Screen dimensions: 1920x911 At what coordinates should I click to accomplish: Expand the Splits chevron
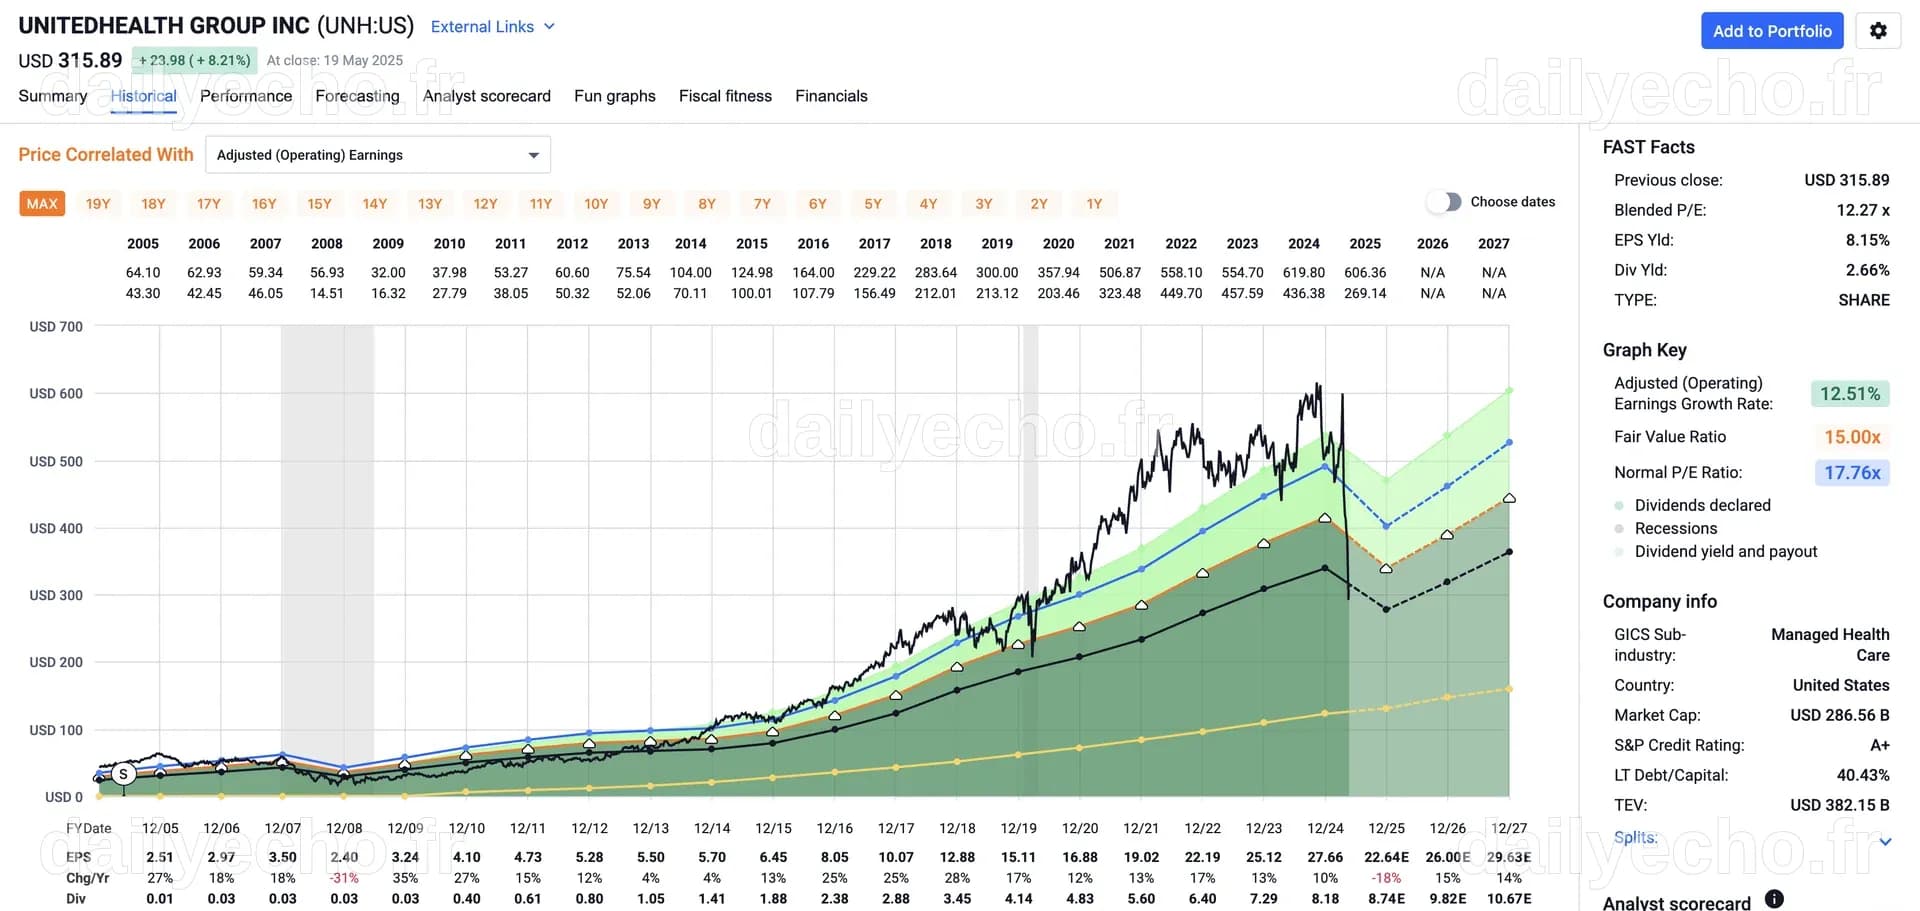click(1885, 841)
